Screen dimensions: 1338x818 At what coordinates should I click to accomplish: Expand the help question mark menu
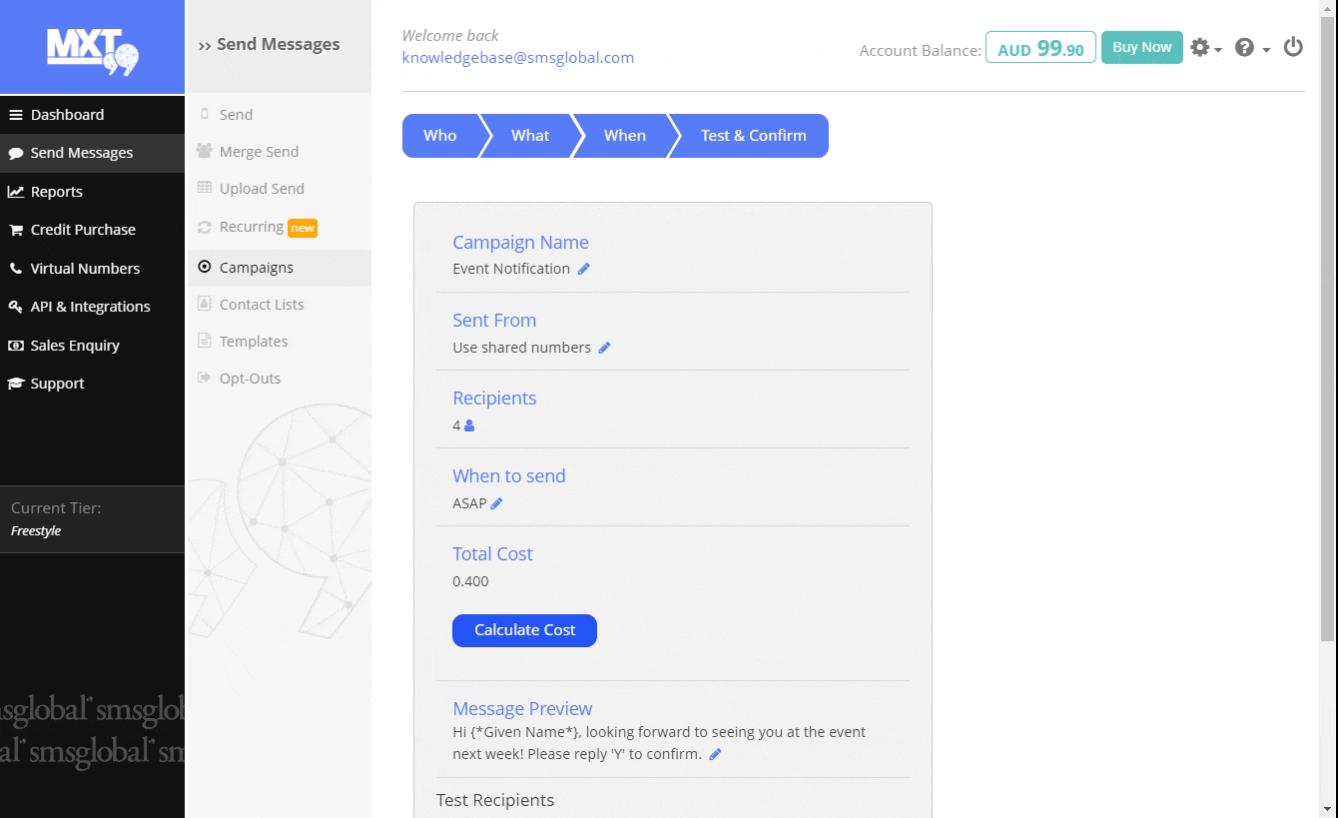[x=1251, y=48]
